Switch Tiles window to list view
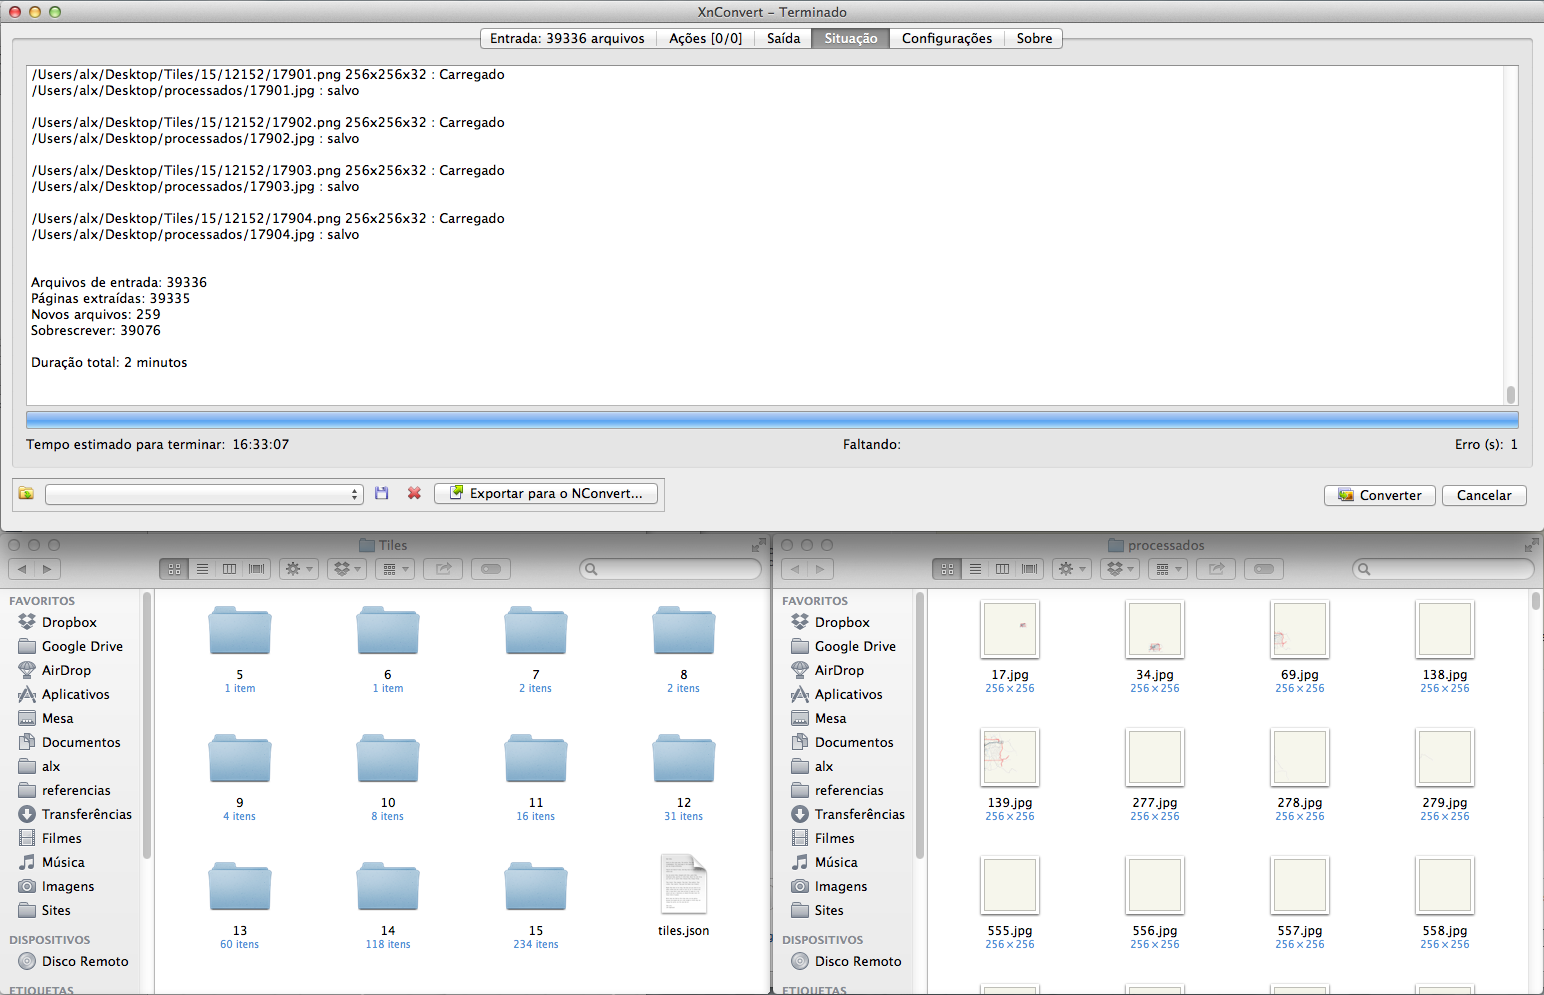The image size is (1544, 995). pos(202,569)
